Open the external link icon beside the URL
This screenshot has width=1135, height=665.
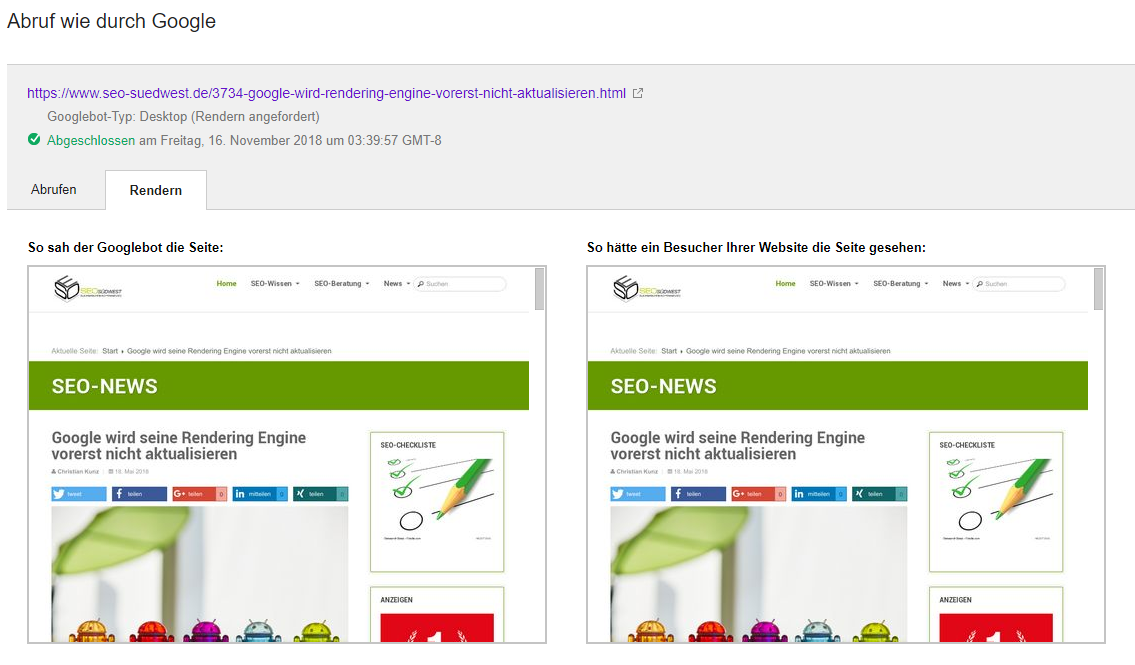point(638,93)
